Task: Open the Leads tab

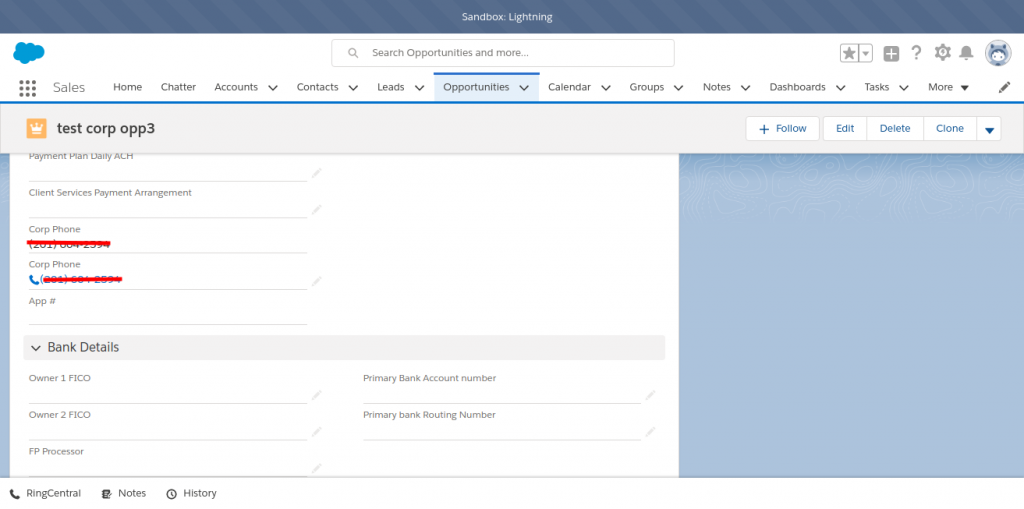Action: pos(391,87)
